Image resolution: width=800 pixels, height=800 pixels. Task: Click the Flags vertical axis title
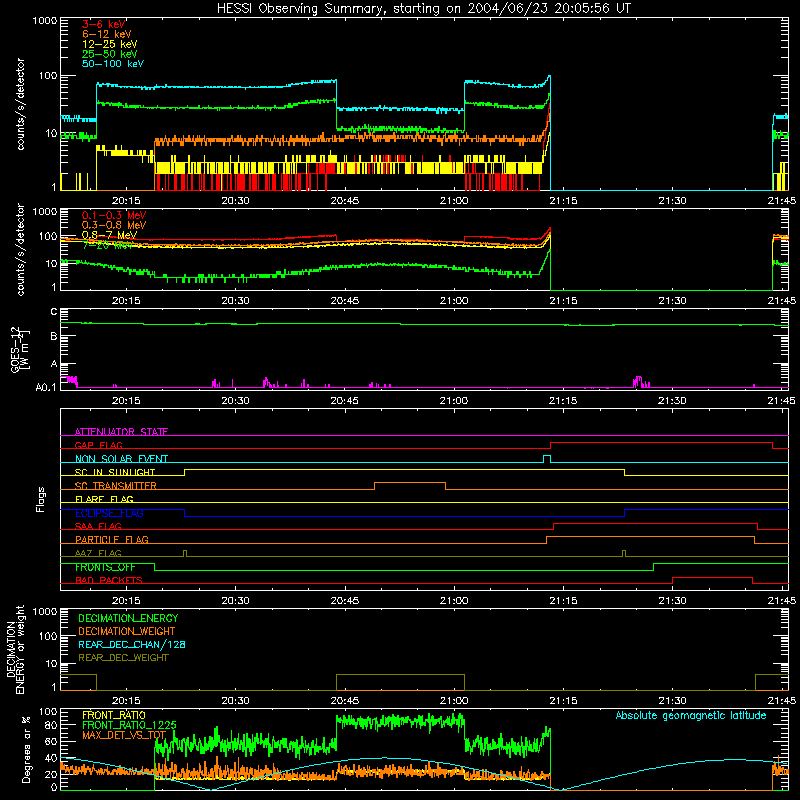pos(41,499)
